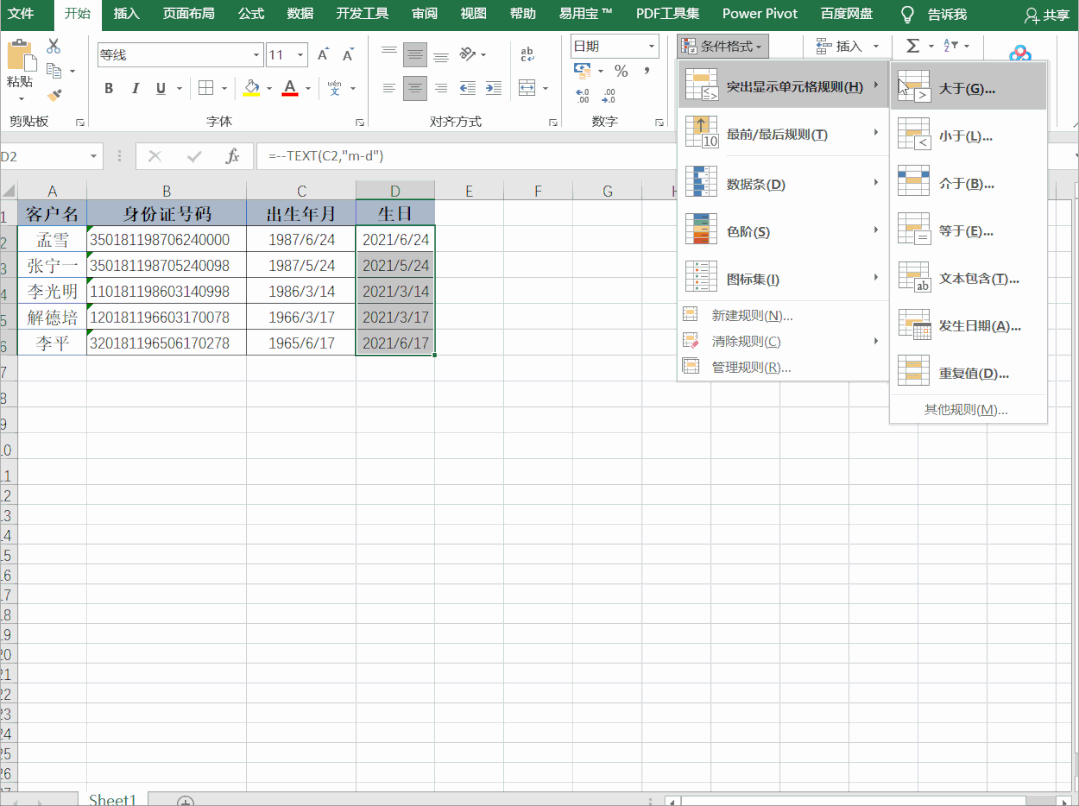The image size is (1079, 806).
Task: Click the accounting currency format icon
Action: pos(582,70)
